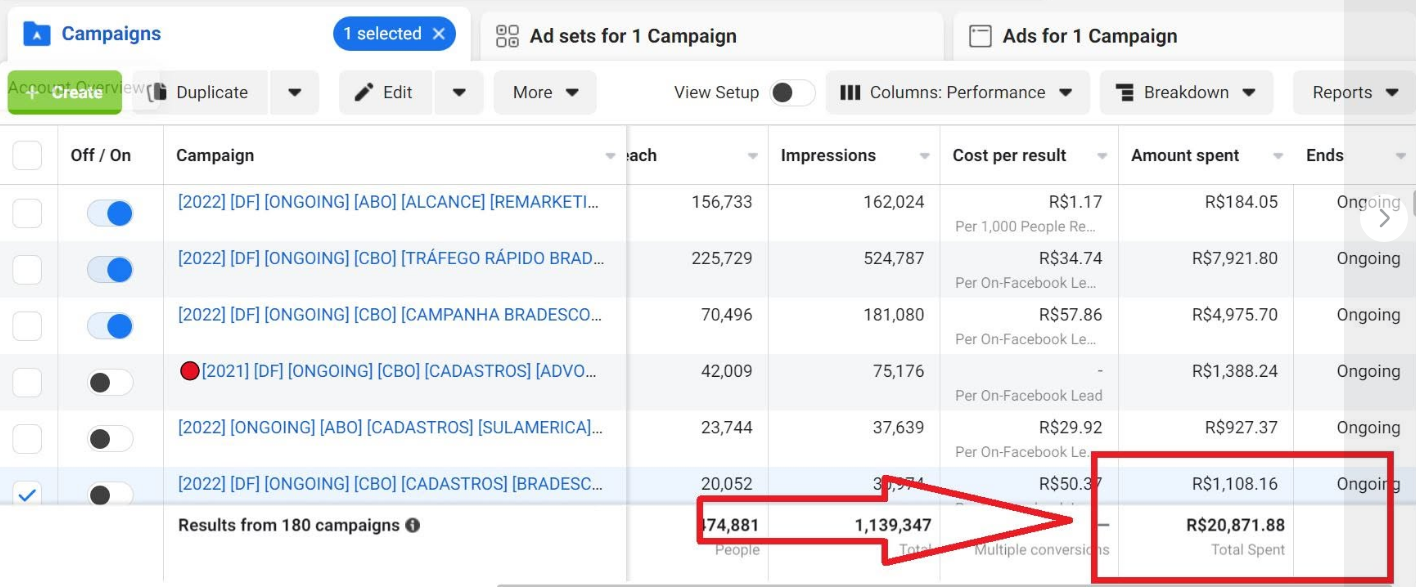
Task: Turn off the TRÁFEGO RÁPIDO campaign toggle
Action: 110,269
